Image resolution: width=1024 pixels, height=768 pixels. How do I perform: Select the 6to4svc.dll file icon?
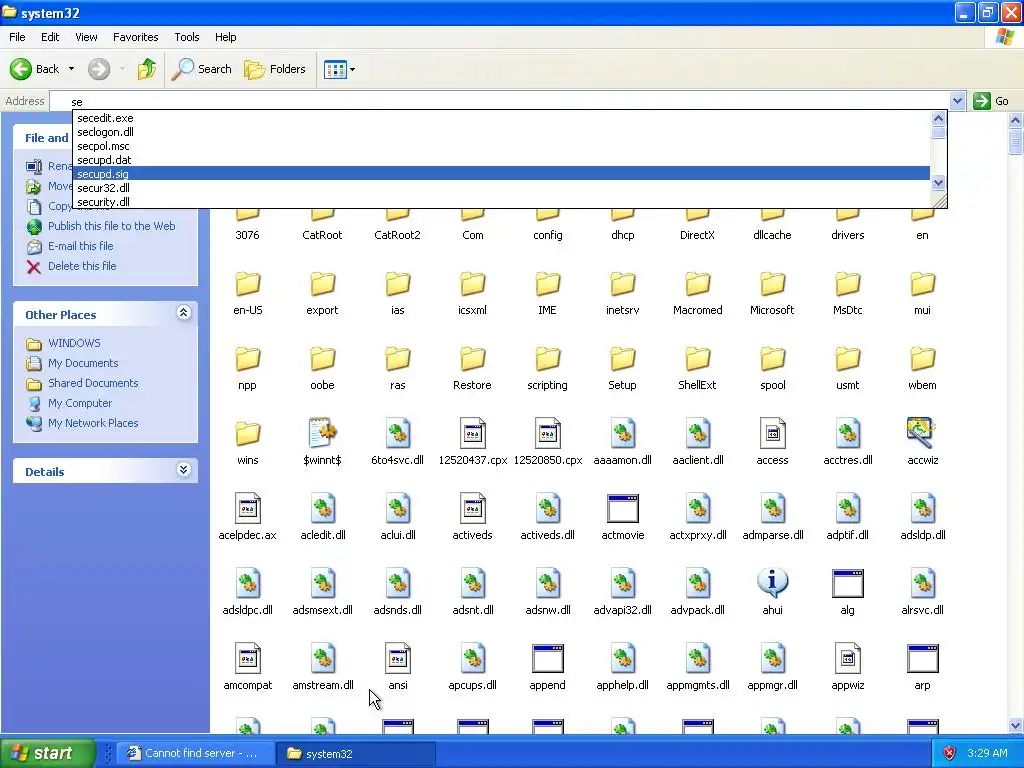(x=398, y=433)
